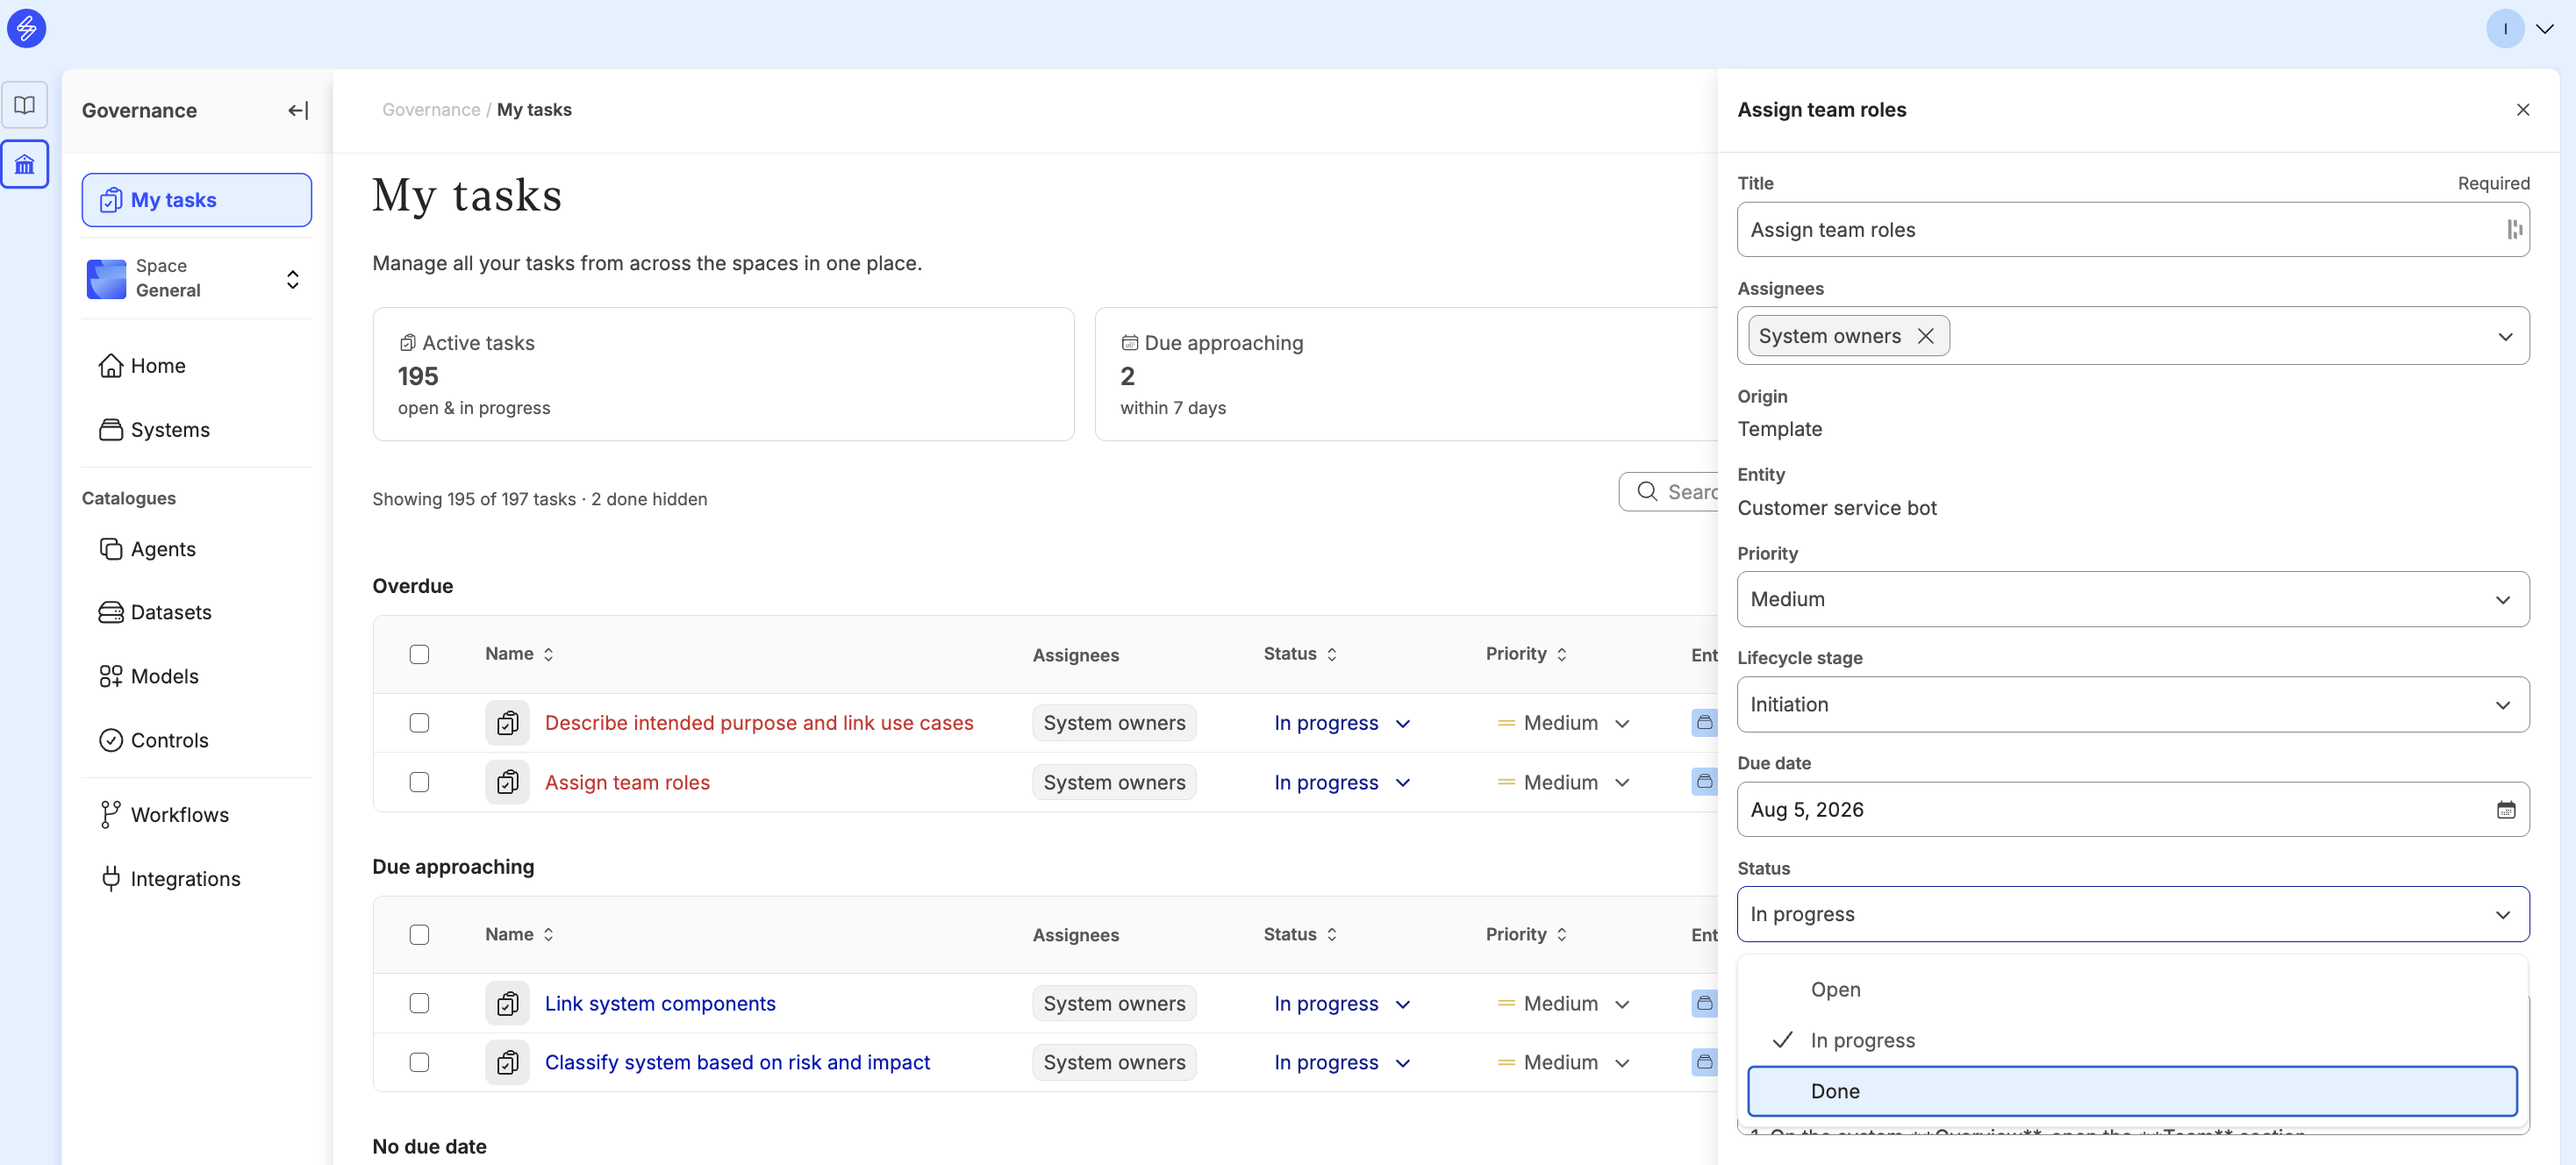The width and height of the screenshot is (2576, 1165).
Task: Sort Due approaching table by Priority
Action: pyautogui.click(x=1526, y=934)
